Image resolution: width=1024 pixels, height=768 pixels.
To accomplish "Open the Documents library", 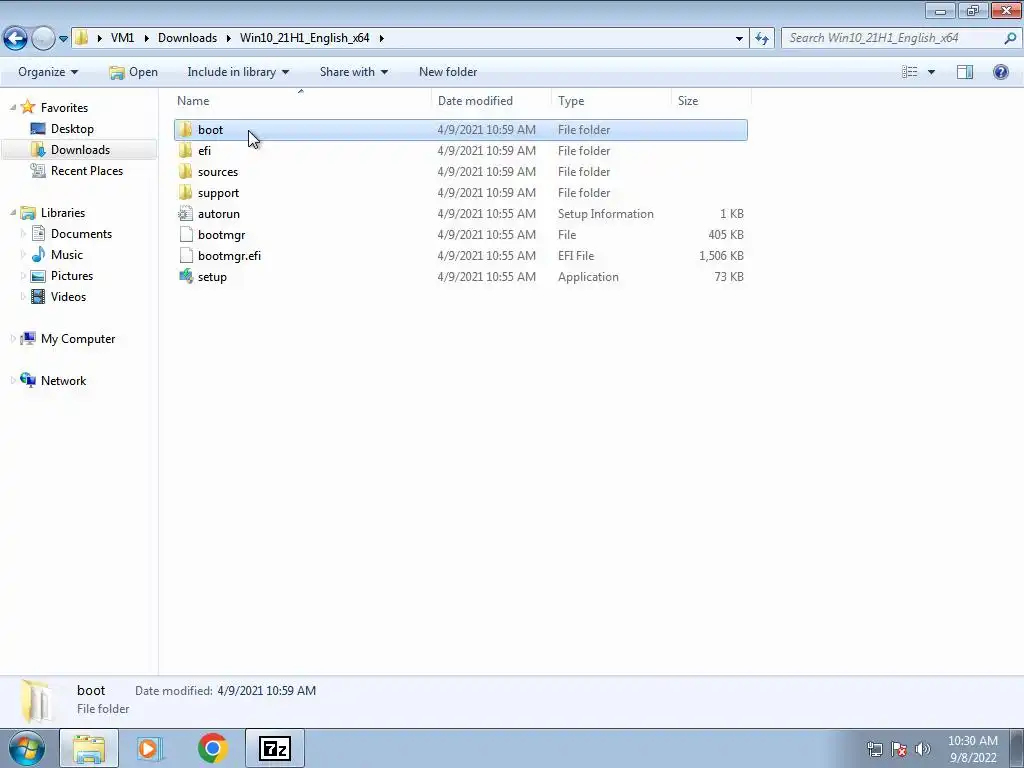I will pos(81,234).
